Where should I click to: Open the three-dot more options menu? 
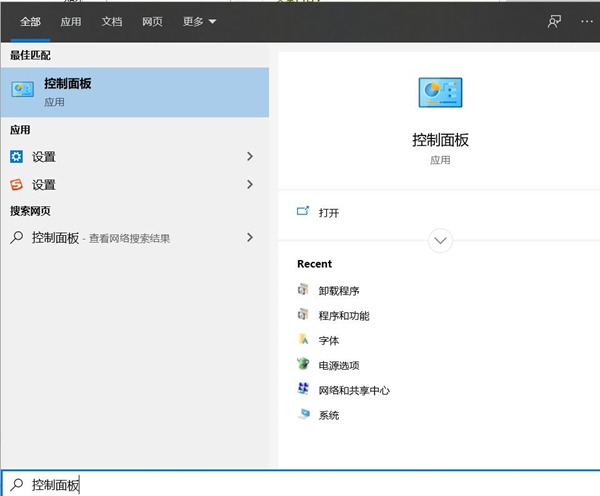586,21
